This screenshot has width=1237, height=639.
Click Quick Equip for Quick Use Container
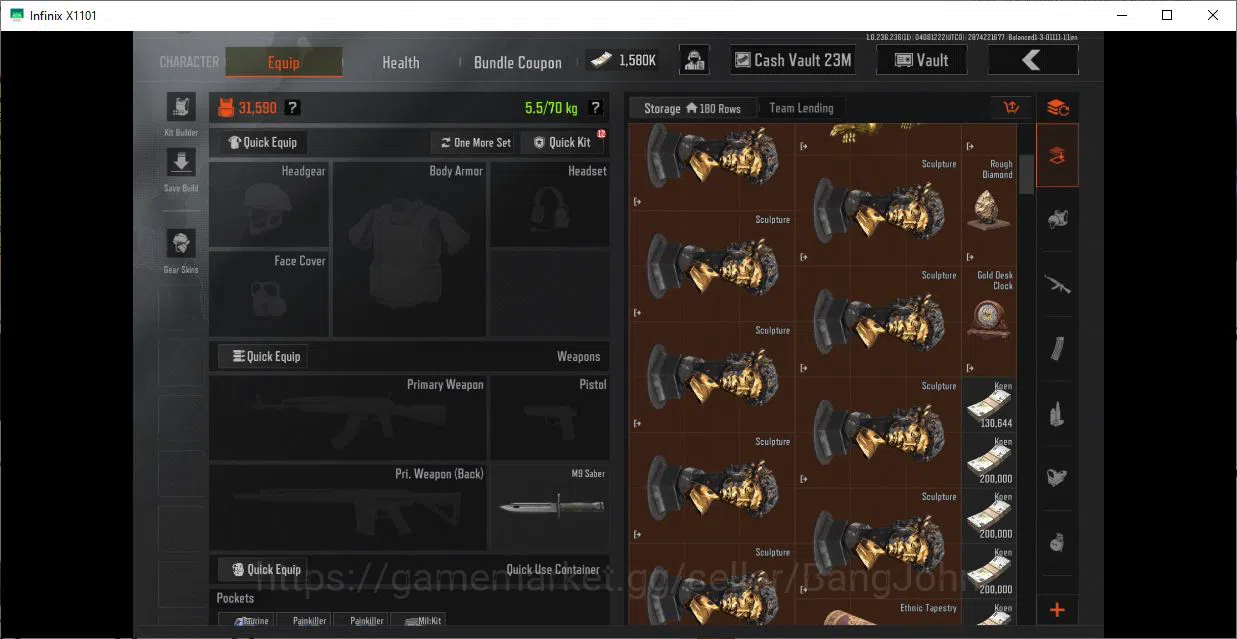tap(265, 569)
